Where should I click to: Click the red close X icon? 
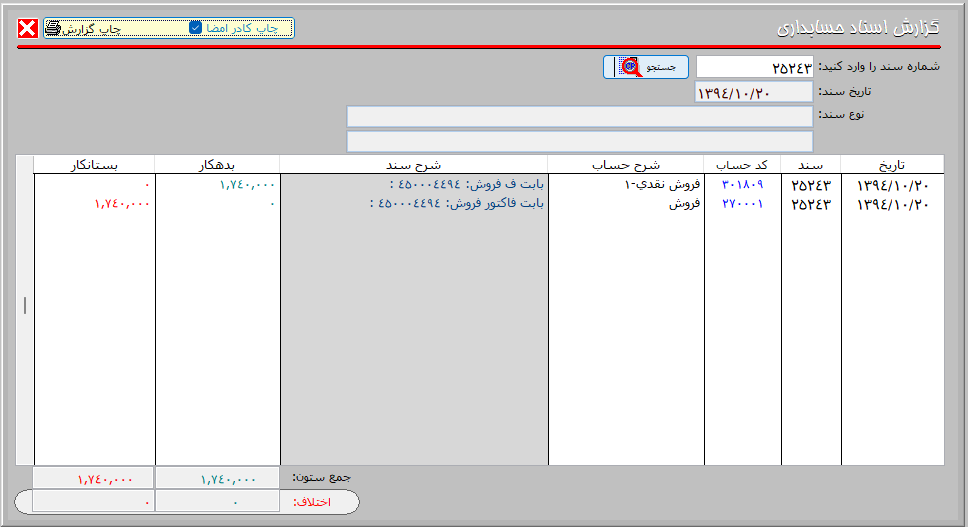[27, 28]
